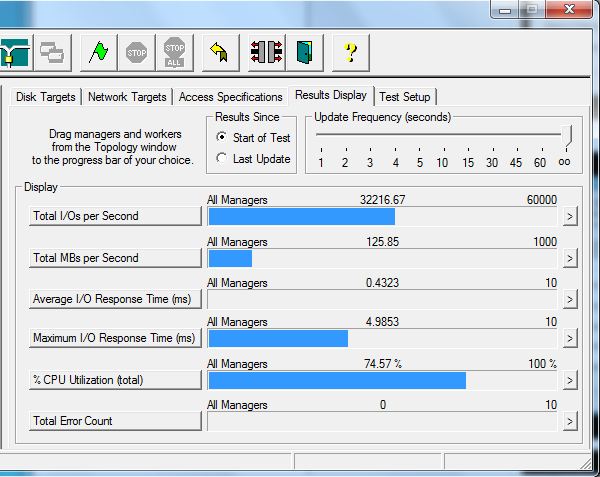Image resolution: width=600 pixels, height=477 pixels.
Task: Go to the Test Setup tab
Action: click(405, 97)
